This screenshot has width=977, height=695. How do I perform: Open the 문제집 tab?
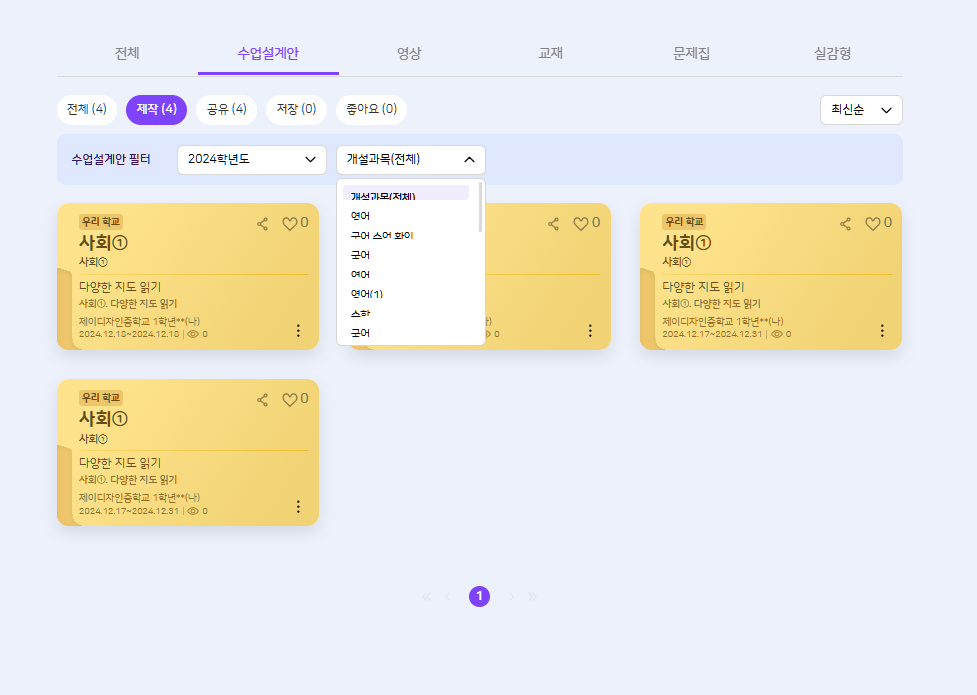[x=692, y=53]
